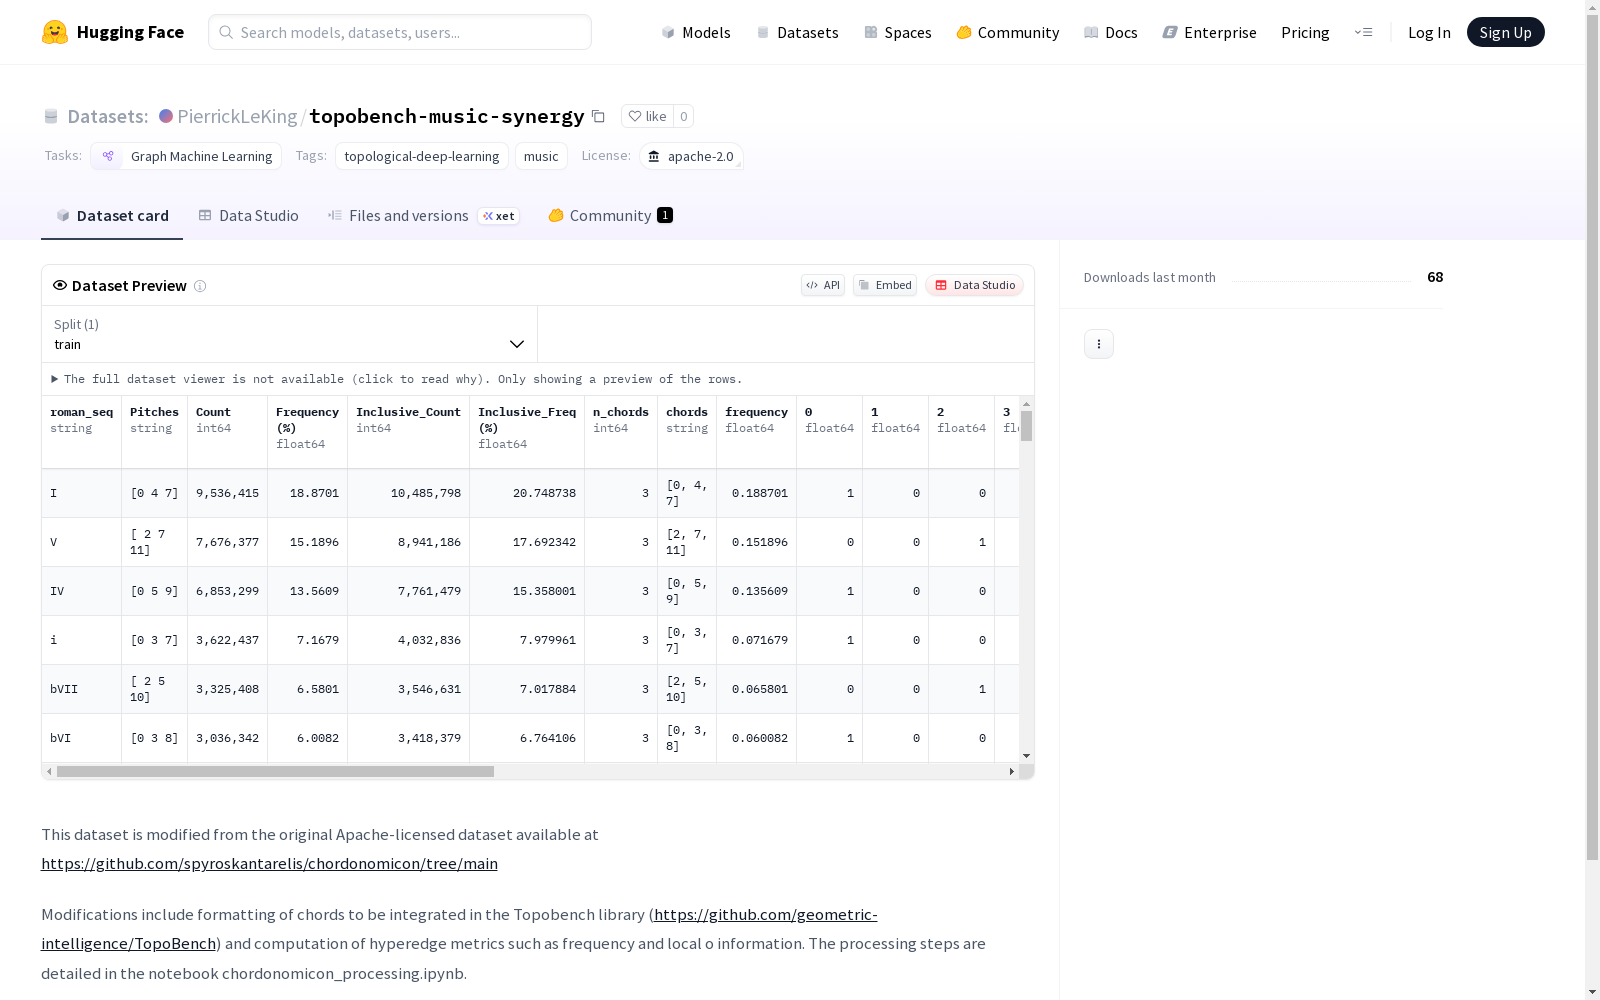
Task: Click the Dataset Preview eye icon
Action: 60,285
